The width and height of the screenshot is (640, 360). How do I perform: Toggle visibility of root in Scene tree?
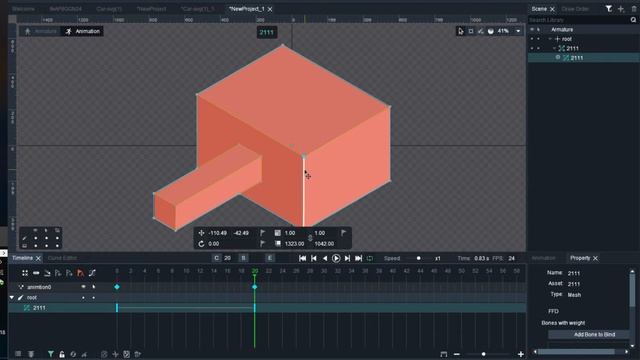[x=531, y=39]
